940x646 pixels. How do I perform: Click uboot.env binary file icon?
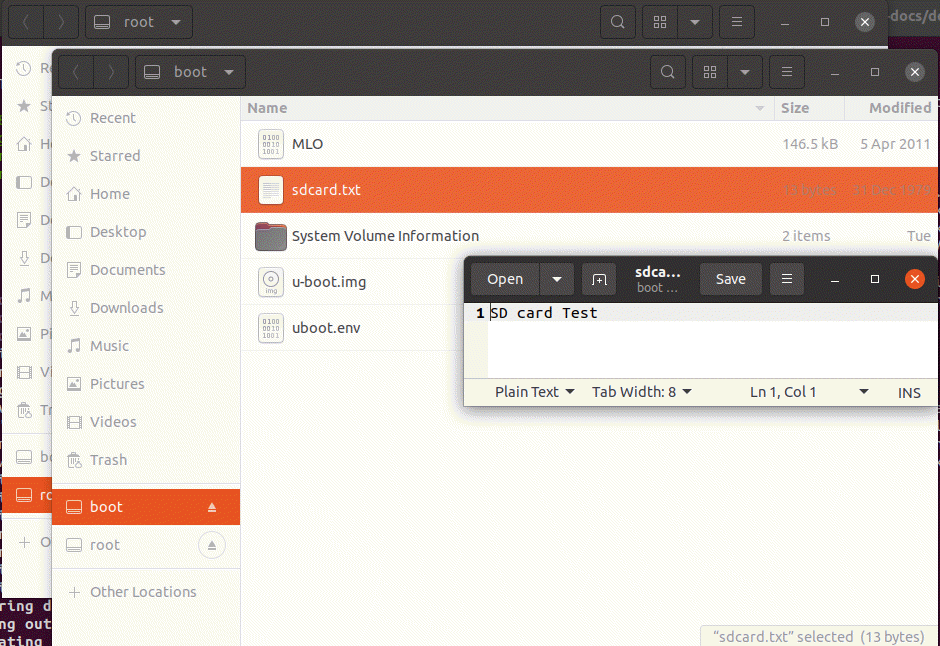[271, 328]
